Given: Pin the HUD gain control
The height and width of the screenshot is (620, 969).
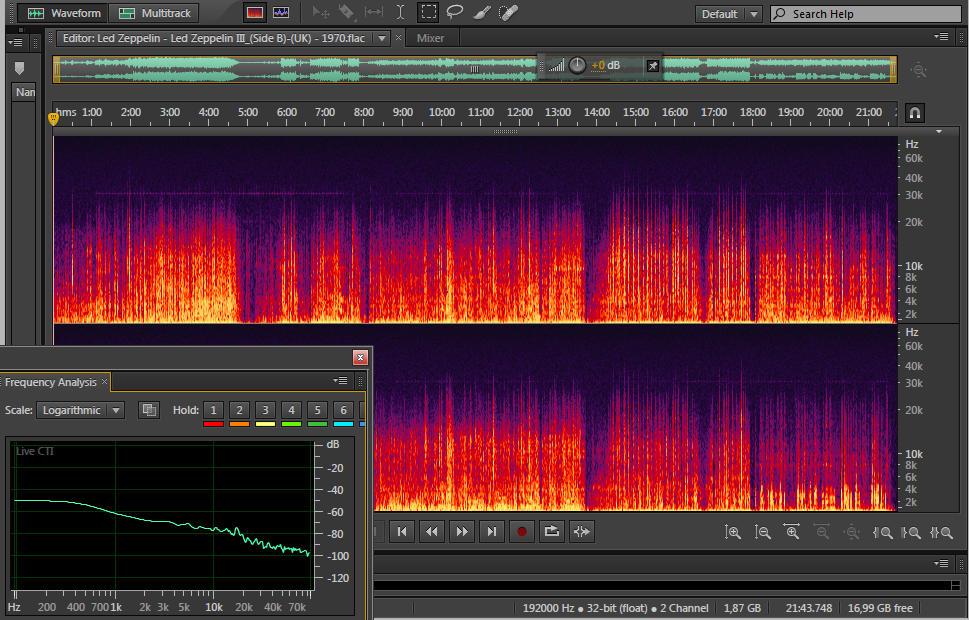Looking at the screenshot, I should 653,66.
